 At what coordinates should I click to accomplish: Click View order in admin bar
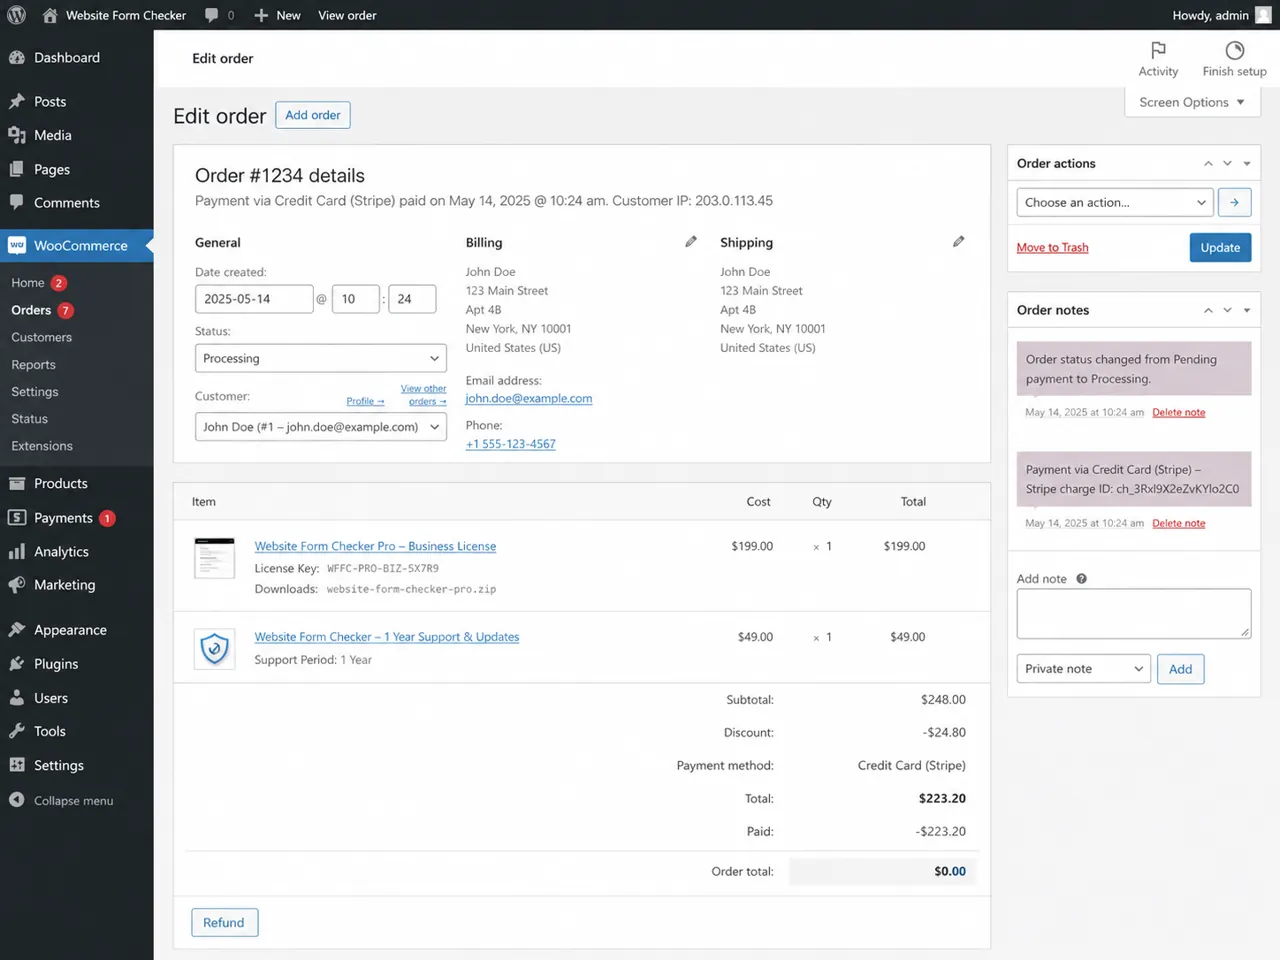coord(347,15)
